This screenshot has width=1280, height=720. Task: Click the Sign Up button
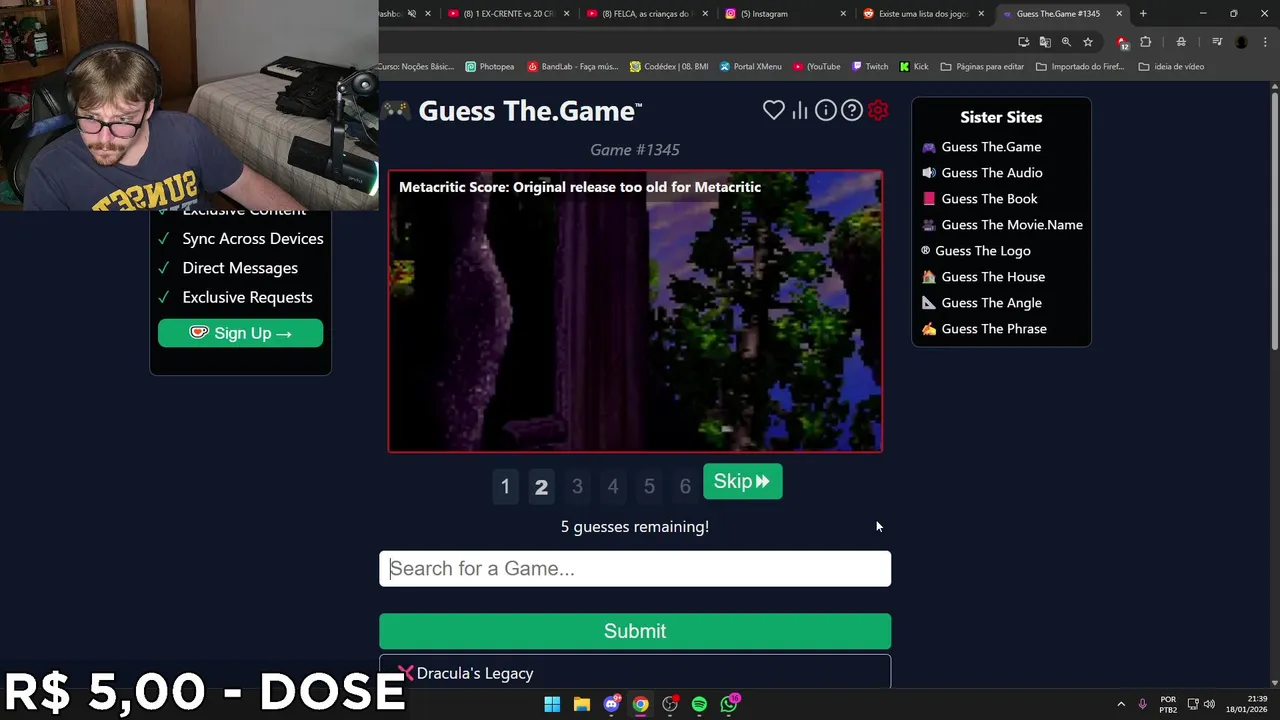pos(240,333)
